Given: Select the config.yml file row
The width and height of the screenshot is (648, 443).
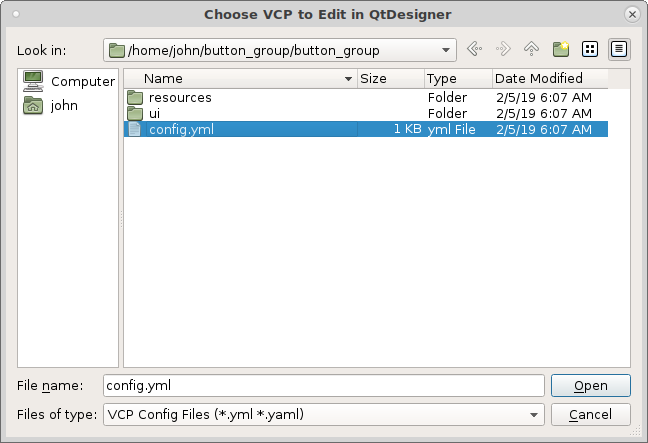Looking at the screenshot, I should pos(365,129).
